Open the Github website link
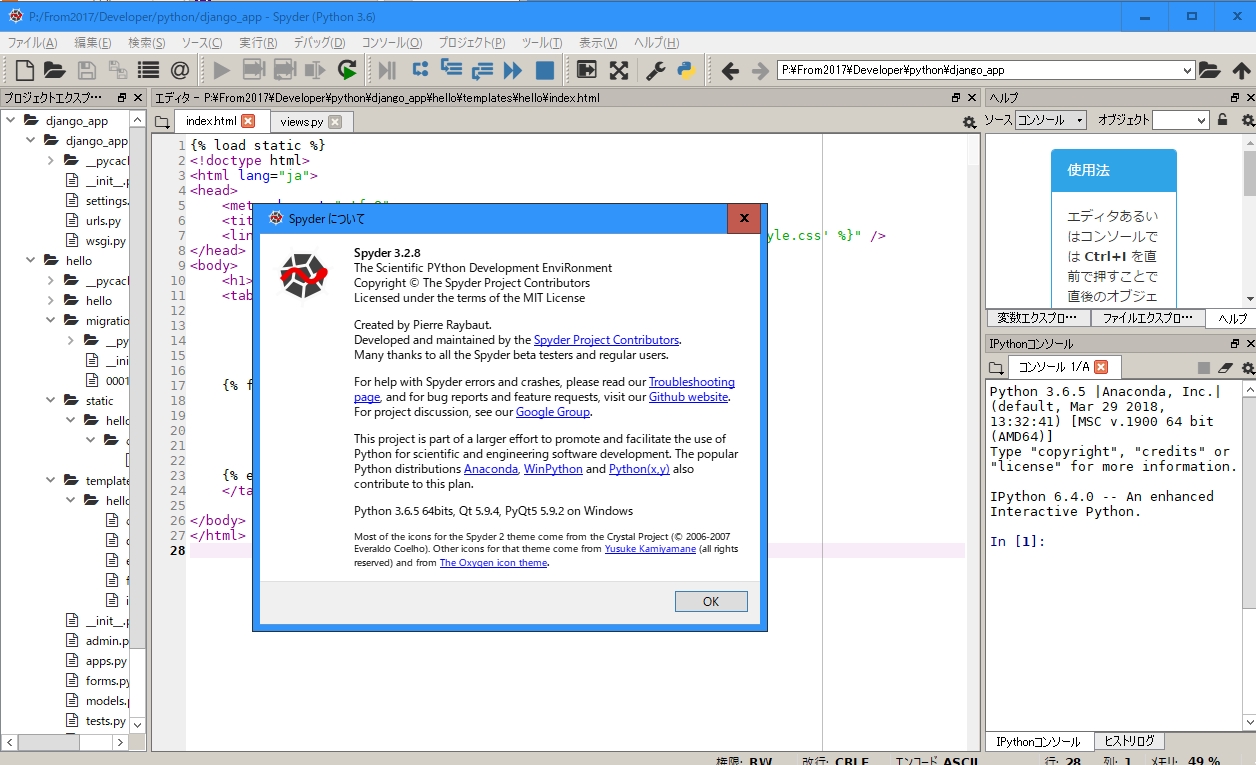Viewport: 1256px width, 765px height. [689, 397]
